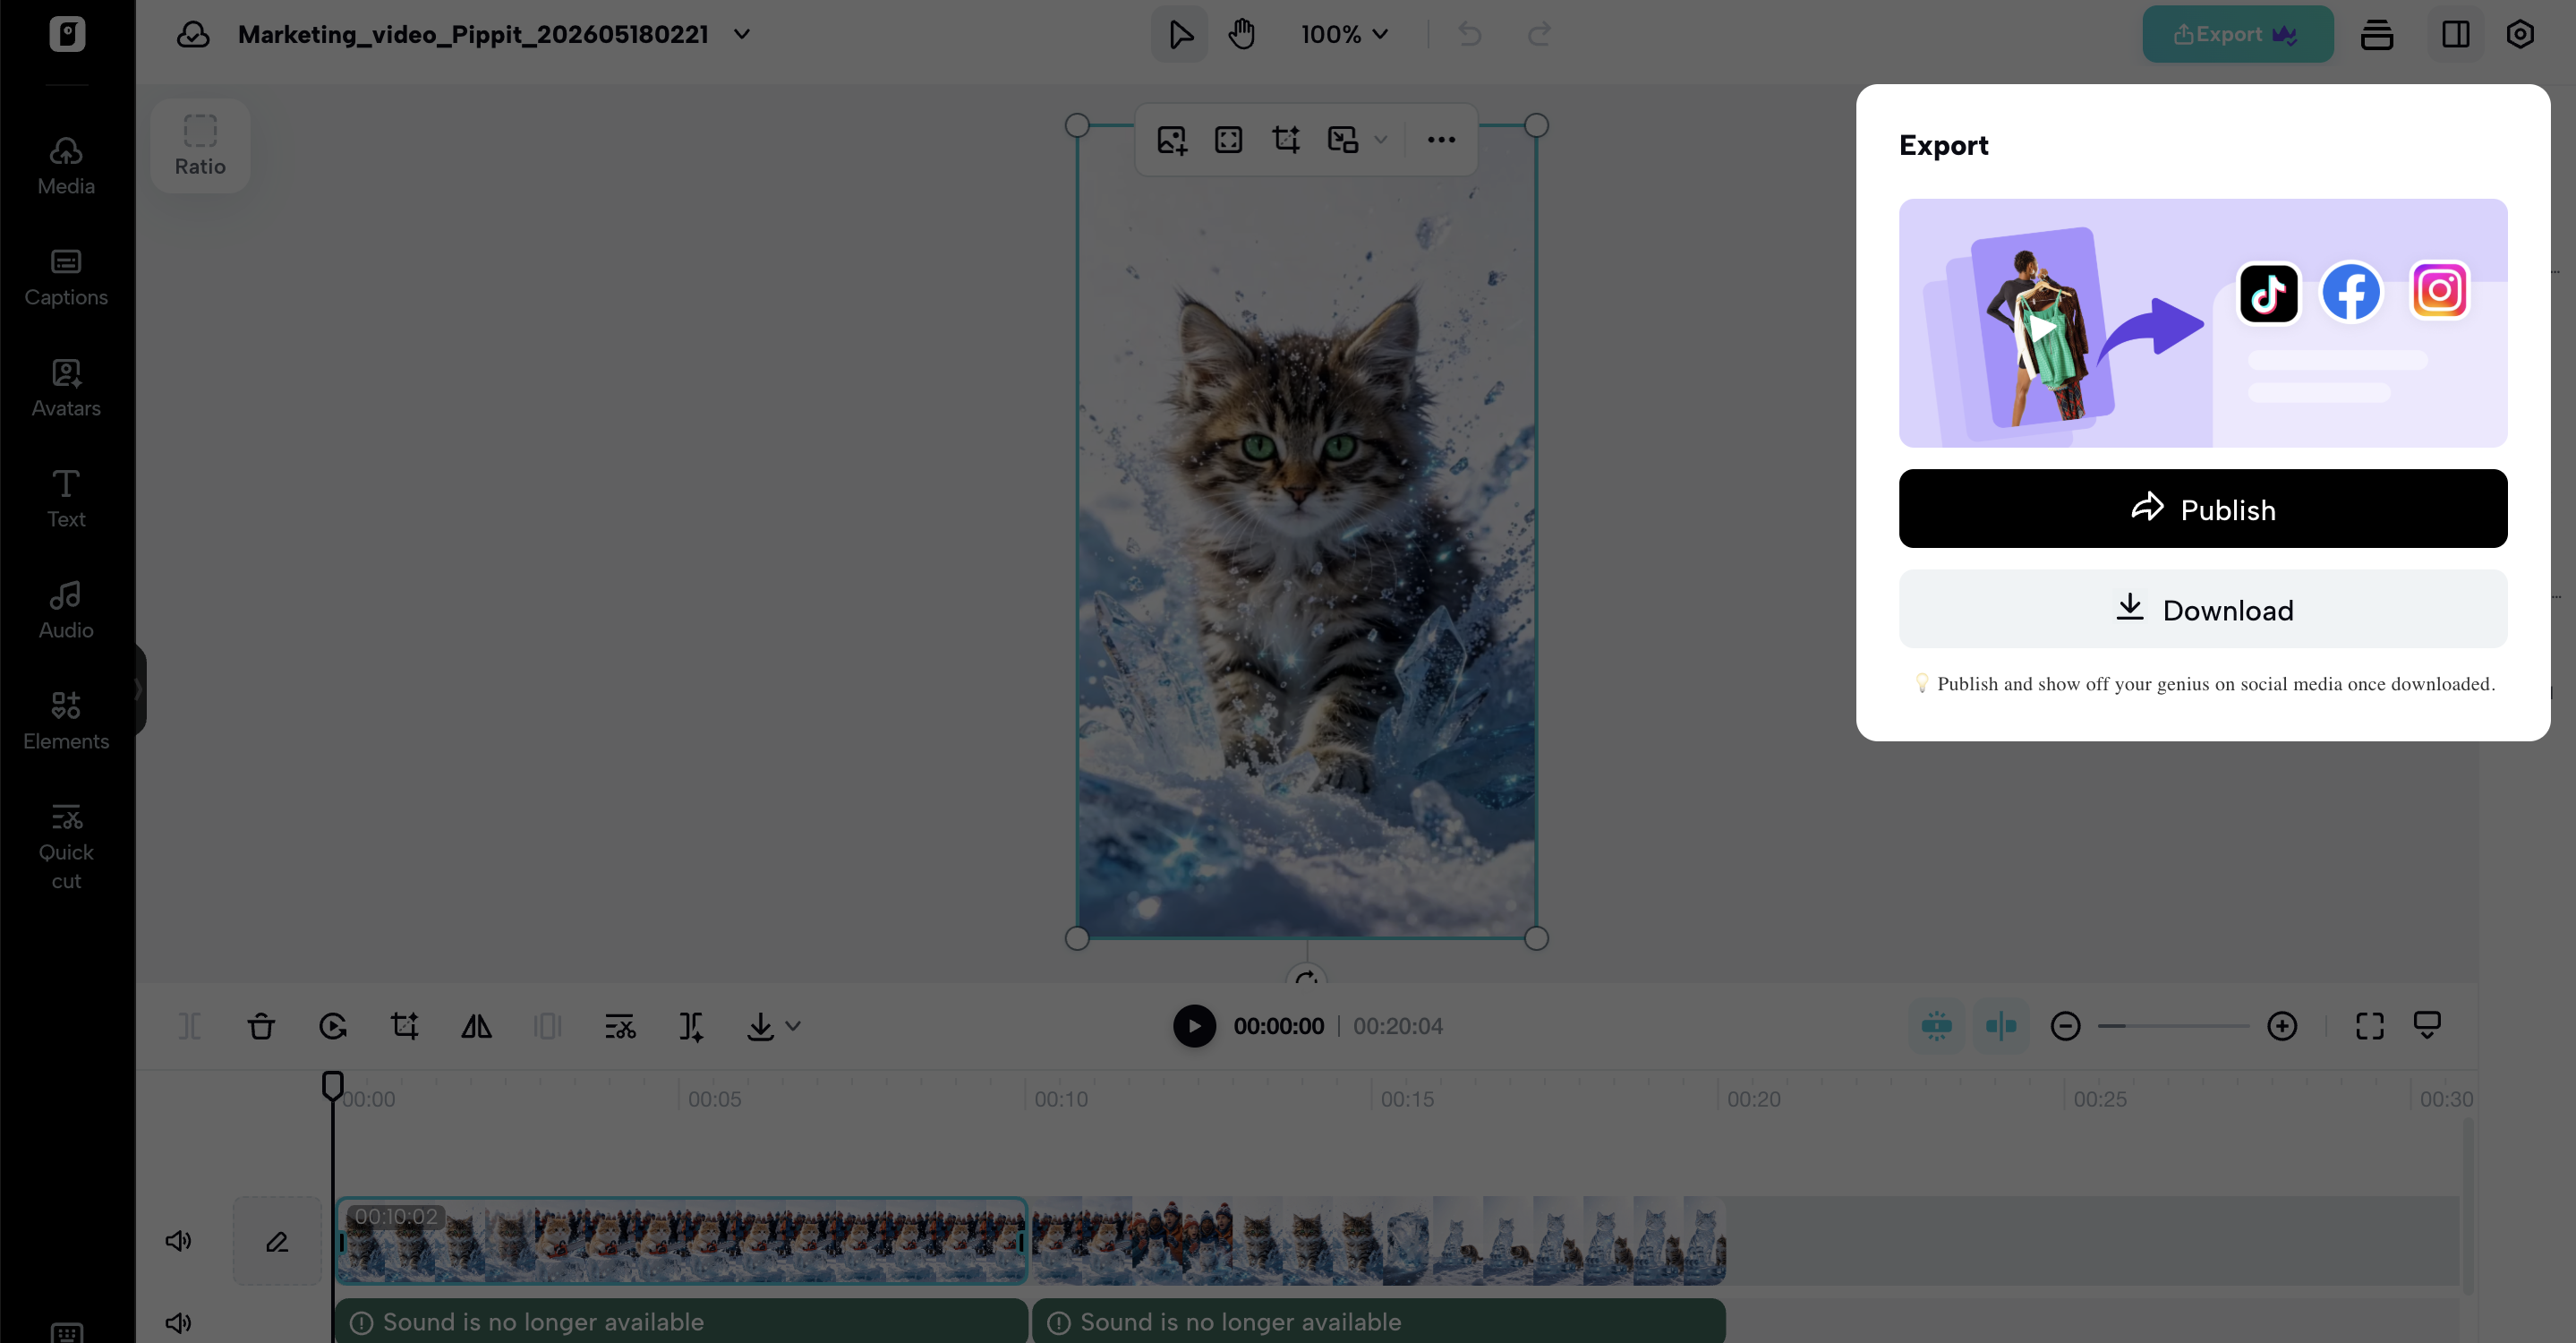Play the video preview
Viewport: 2576px width, 1343px height.
[x=1194, y=1026]
